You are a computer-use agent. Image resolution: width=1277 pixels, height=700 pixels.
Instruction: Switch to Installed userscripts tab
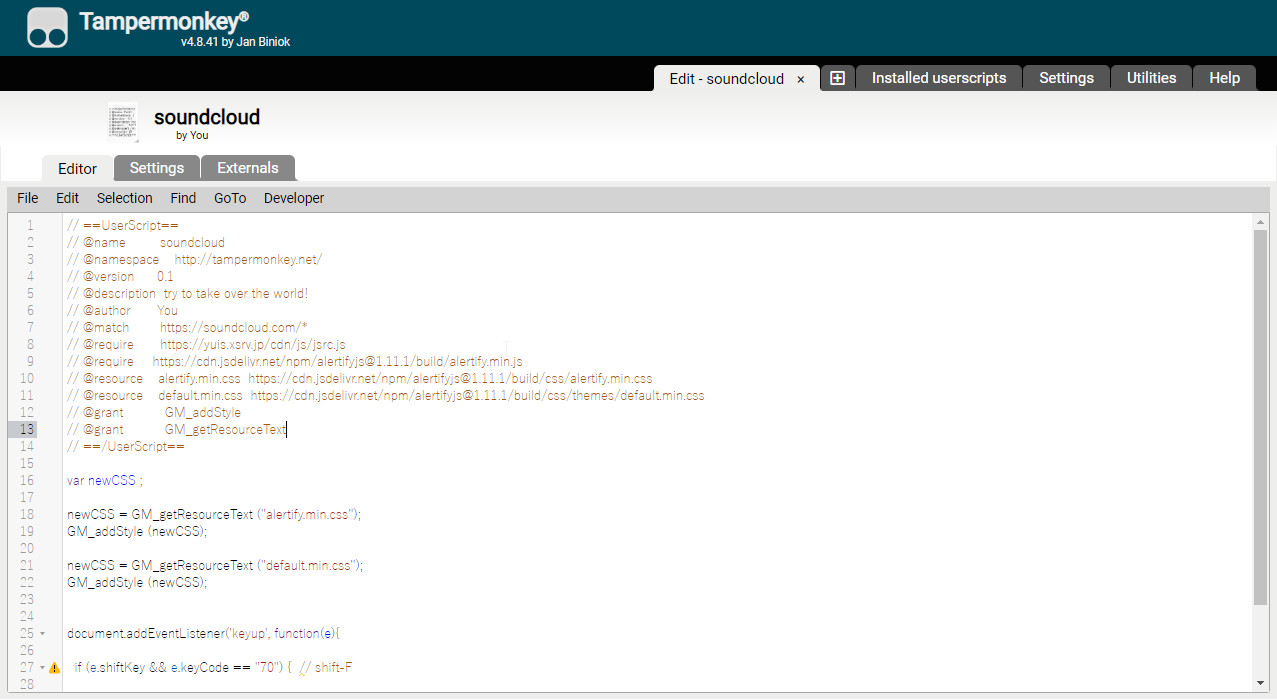click(939, 78)
